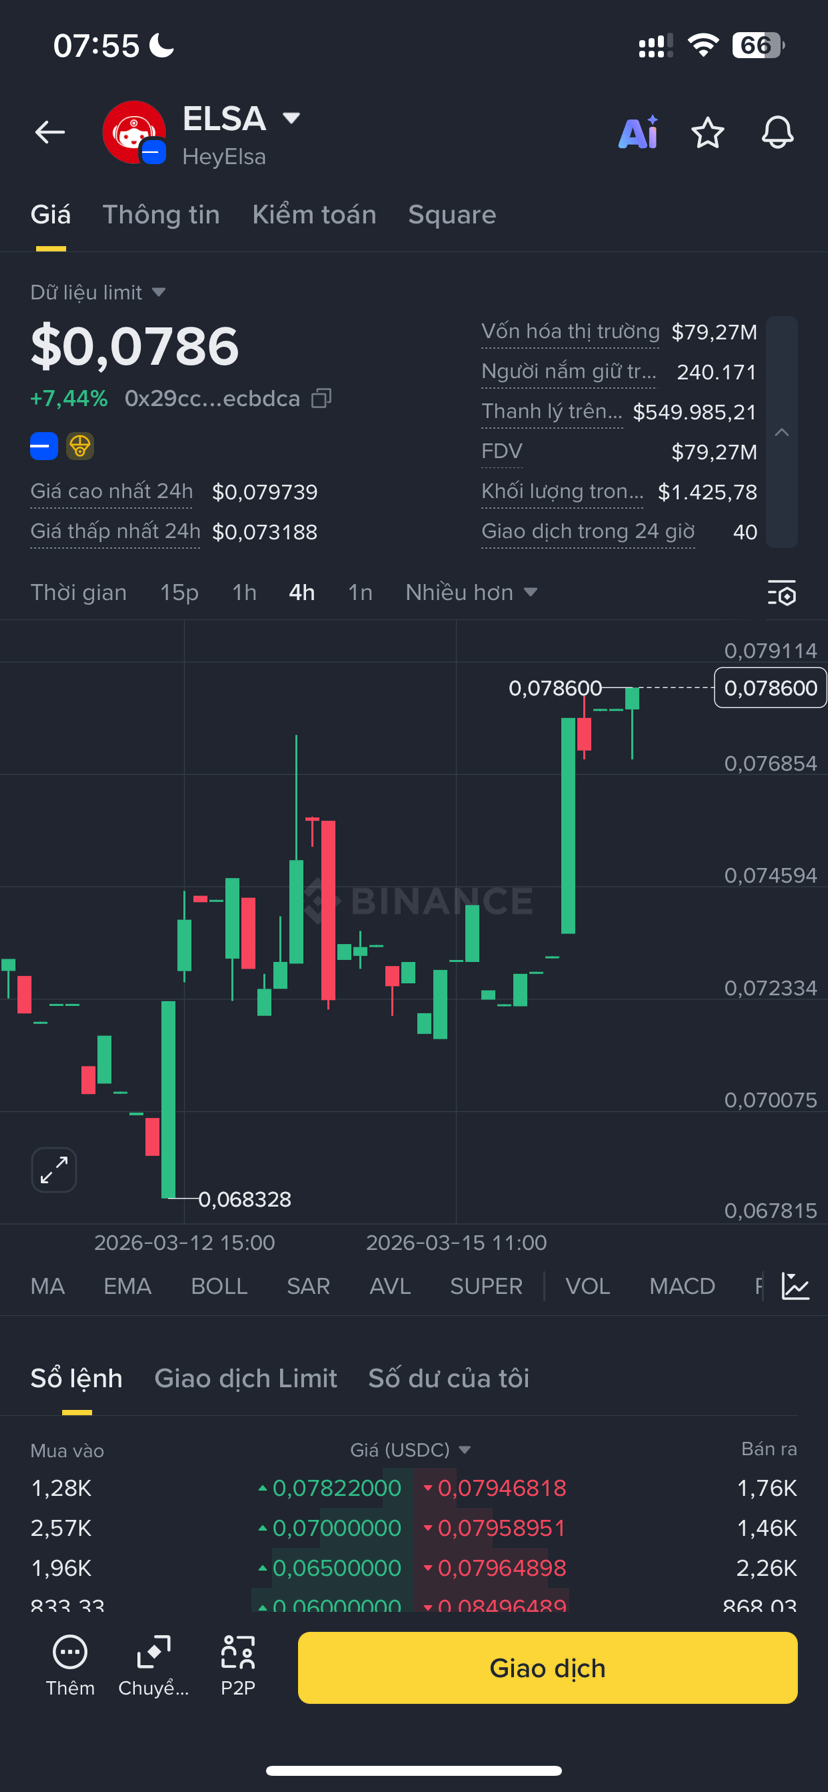Toggle the EMA indicator
This screenshot has height=1792, width=828.
(x=127, y=1286)
